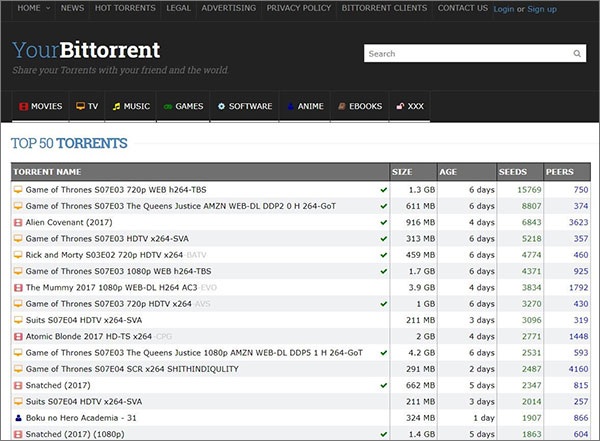The height and width of the screenshot is (441, 600).
Task: Open Game of Thrones S07E03 720p WEB h264-TBS torrent
Action: [116, 190]
